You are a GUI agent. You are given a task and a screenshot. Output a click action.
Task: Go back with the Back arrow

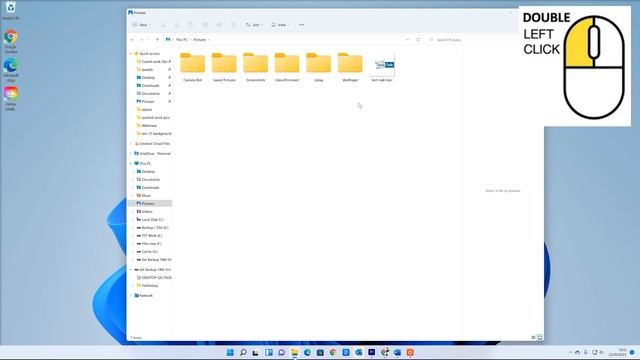coord(132,40)
